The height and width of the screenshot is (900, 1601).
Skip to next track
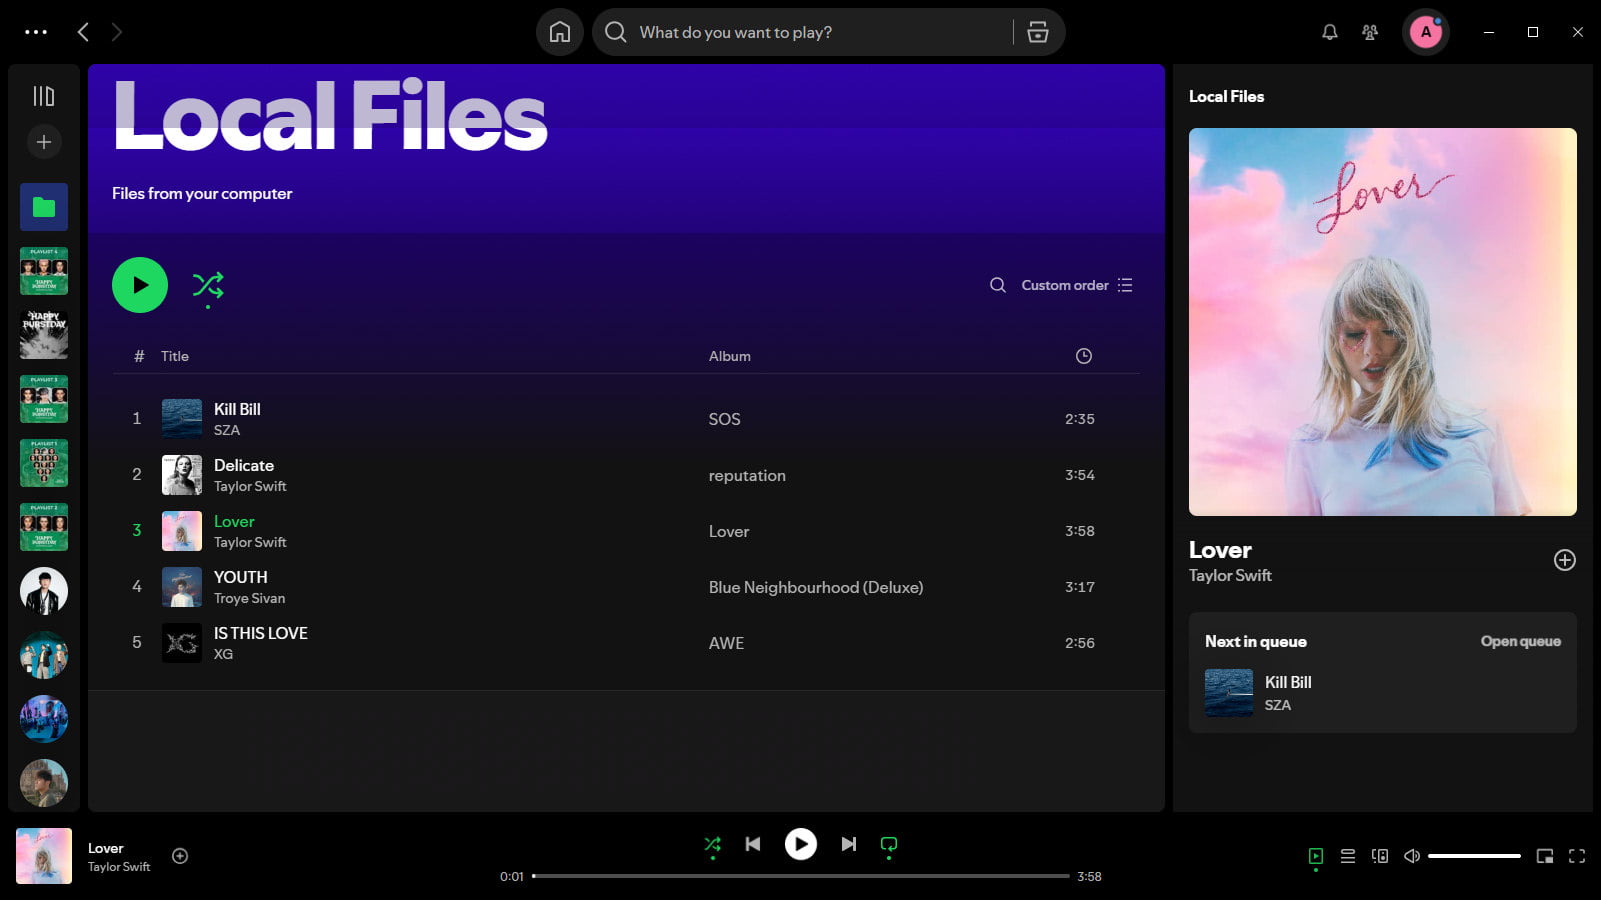click(x=849, y=844)
